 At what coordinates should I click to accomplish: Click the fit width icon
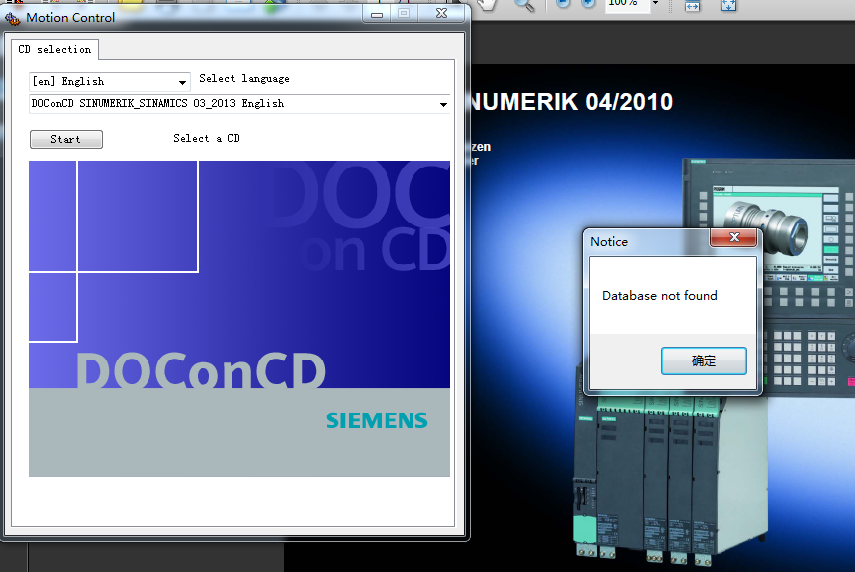click(693, 5)
